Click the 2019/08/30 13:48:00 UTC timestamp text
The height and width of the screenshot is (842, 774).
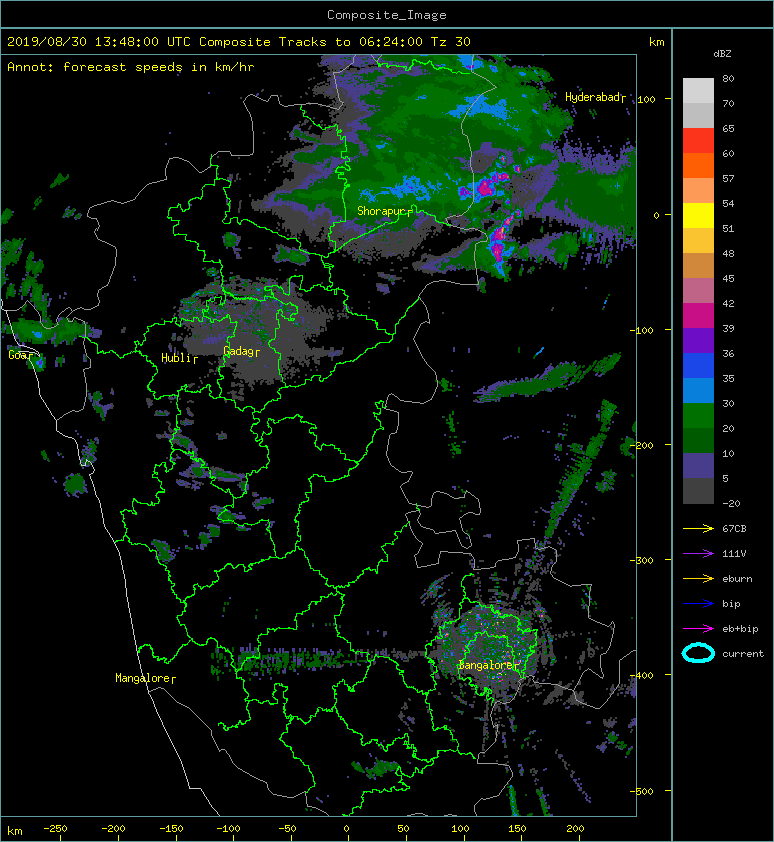tap(99, 41)
